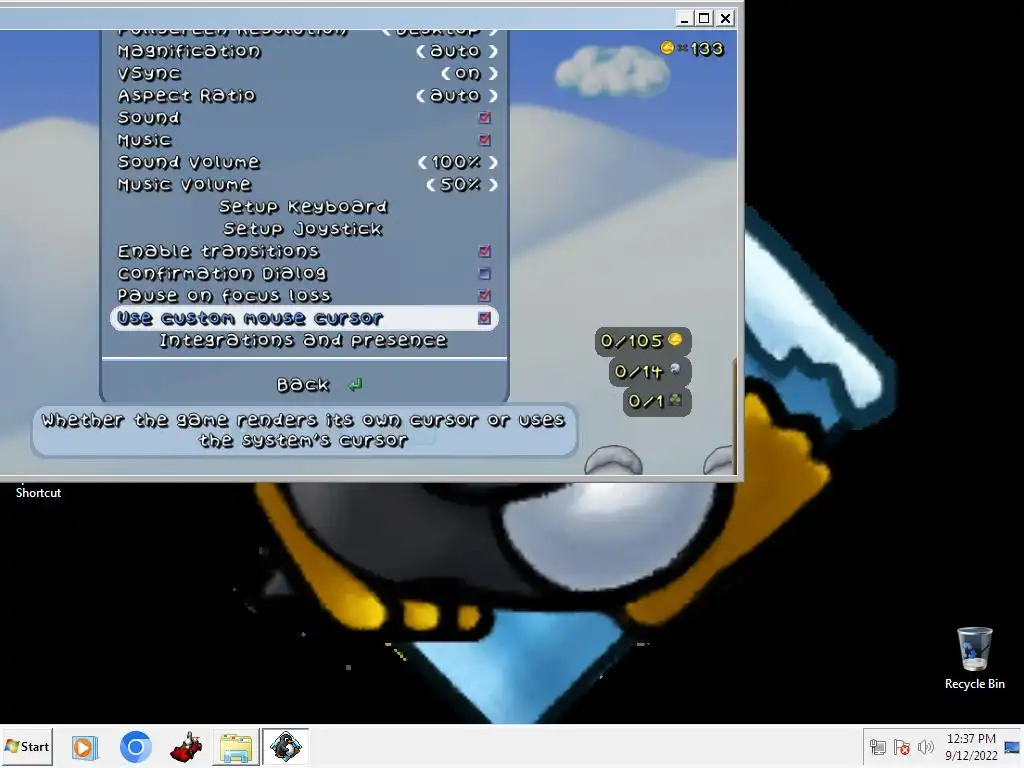This screenshot has width=1024, height=768.
Task: Click Show desktop button in taskbar
Action: coord(1013,747)
